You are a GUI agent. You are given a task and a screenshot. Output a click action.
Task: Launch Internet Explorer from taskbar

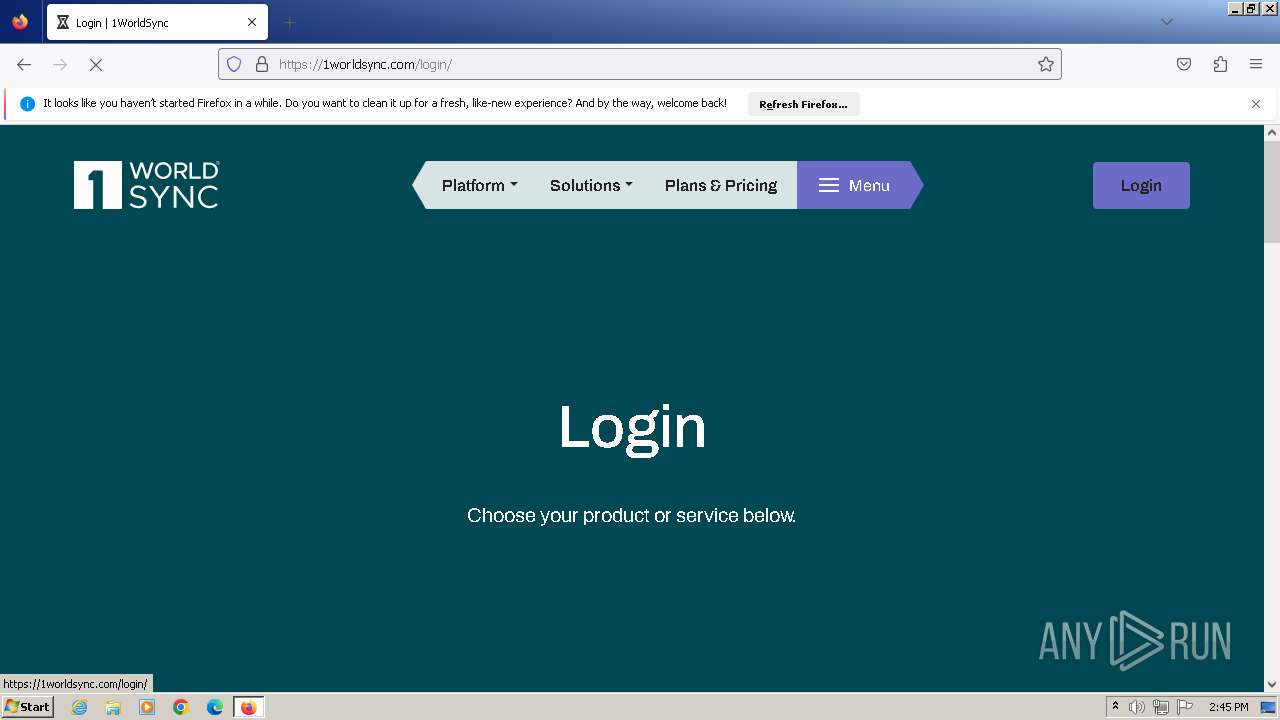click(80, 707)
